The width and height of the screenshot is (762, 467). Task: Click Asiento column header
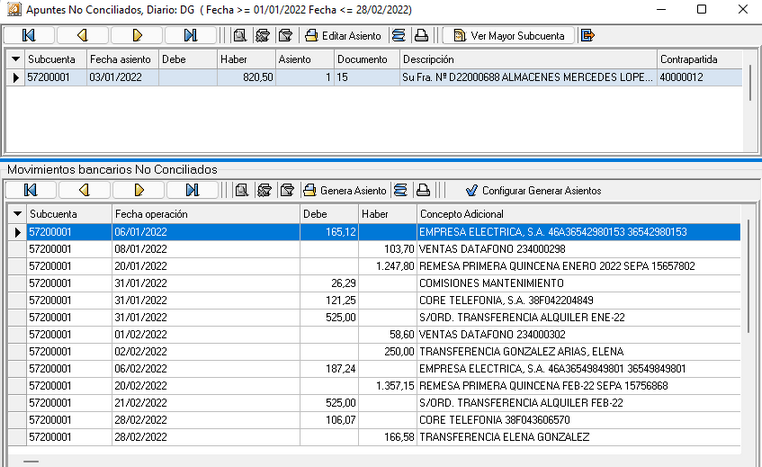pos(305,59)
